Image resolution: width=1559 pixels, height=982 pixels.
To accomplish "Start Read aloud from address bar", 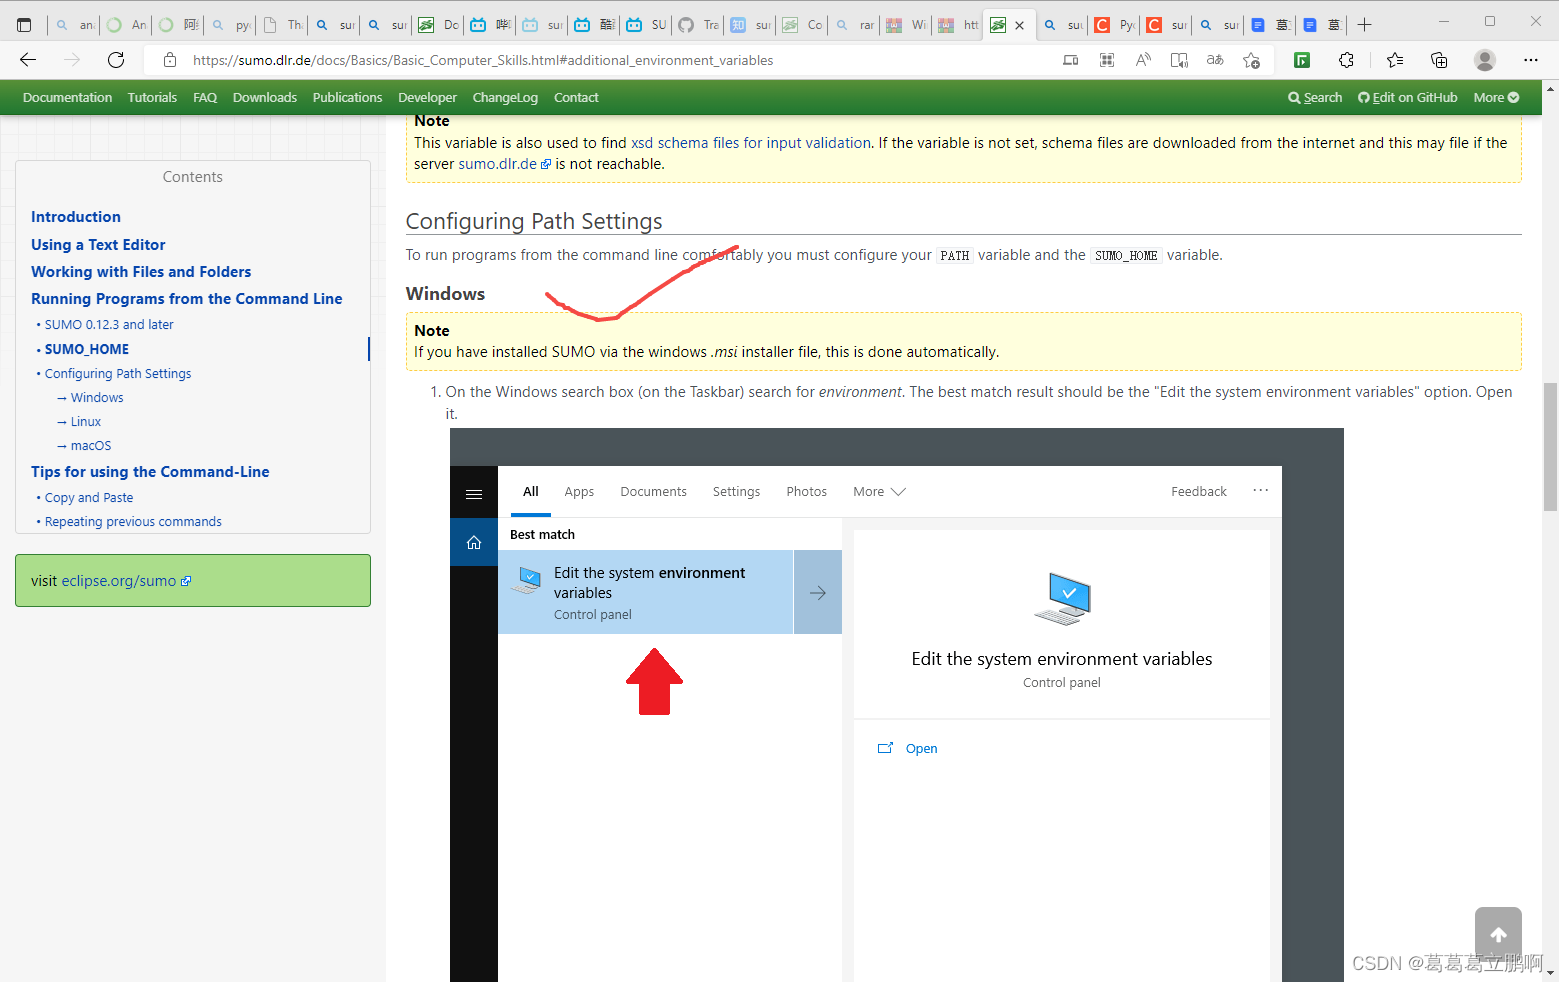I will pyautogui.click(x=1143, y=60).
